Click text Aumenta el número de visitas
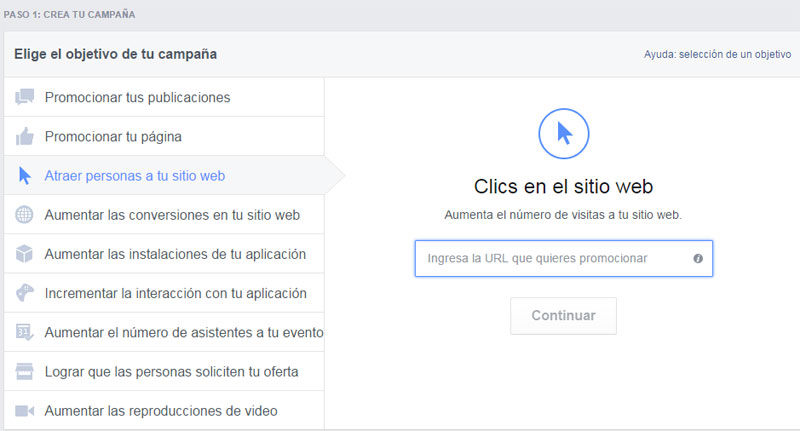 coord(563,215)
